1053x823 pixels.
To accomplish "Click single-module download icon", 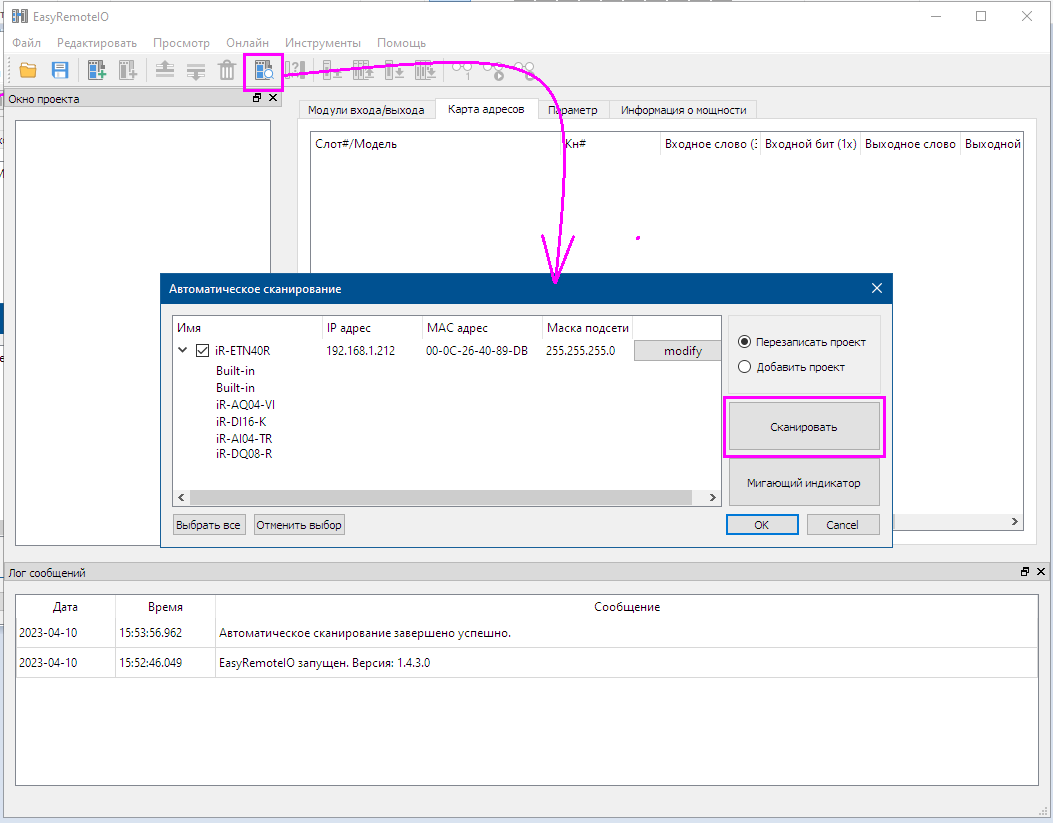I will coord(394,70).
